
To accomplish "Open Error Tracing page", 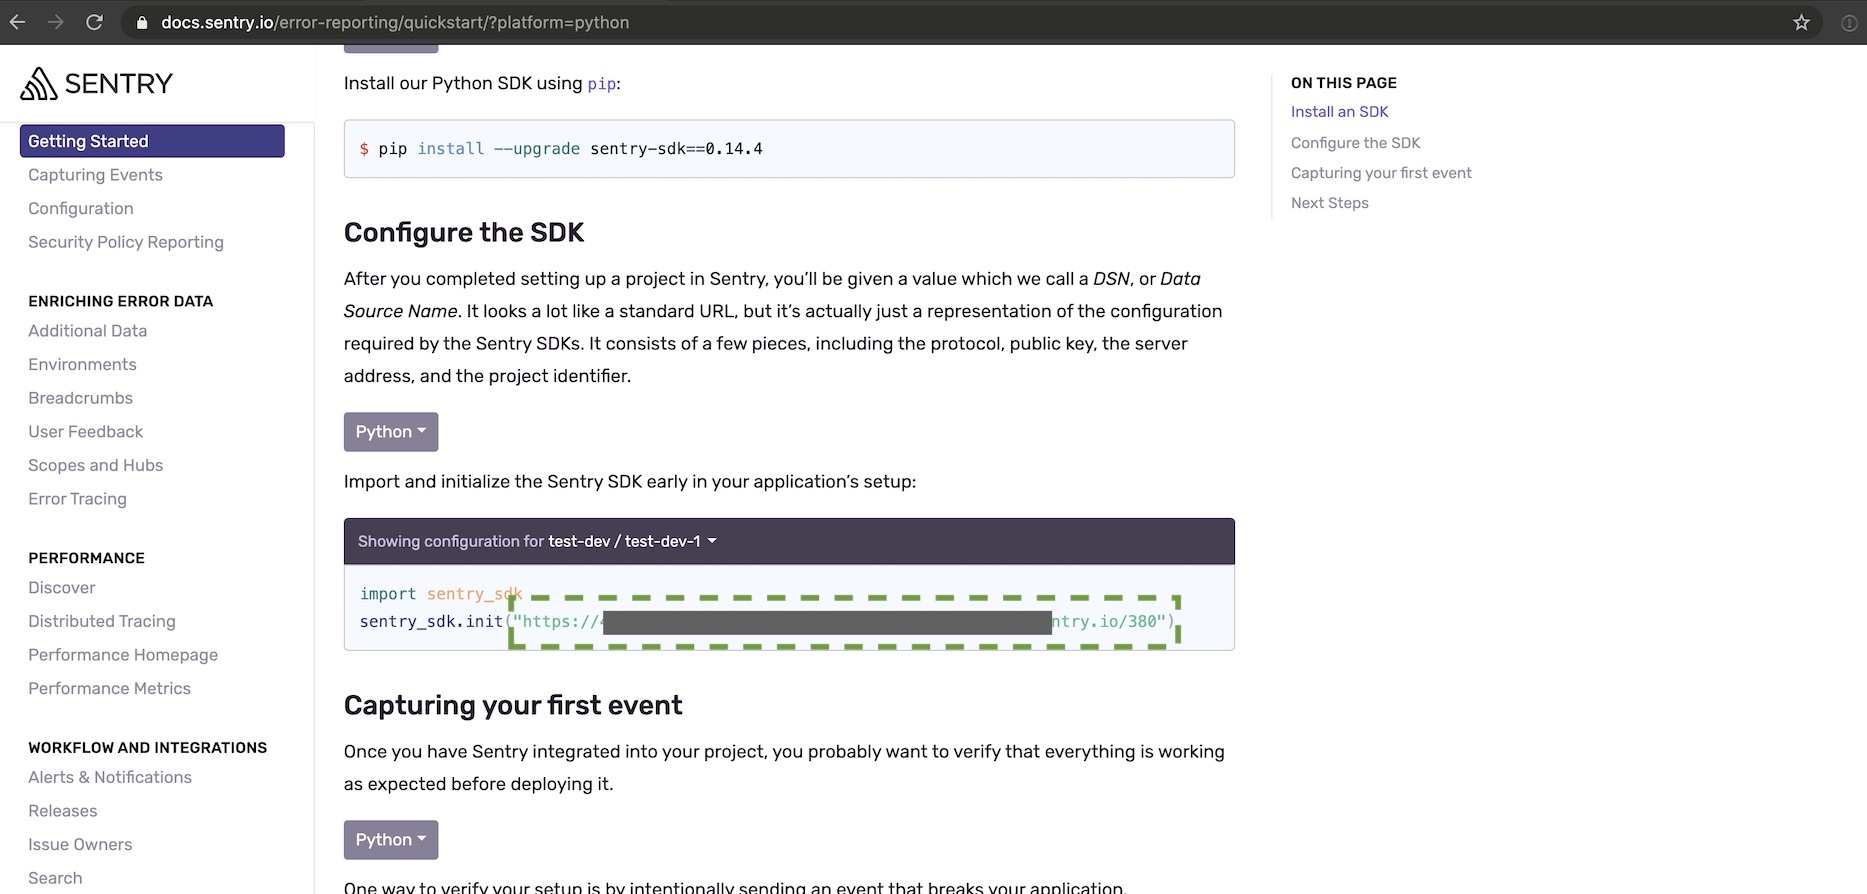I will point(77,499).
